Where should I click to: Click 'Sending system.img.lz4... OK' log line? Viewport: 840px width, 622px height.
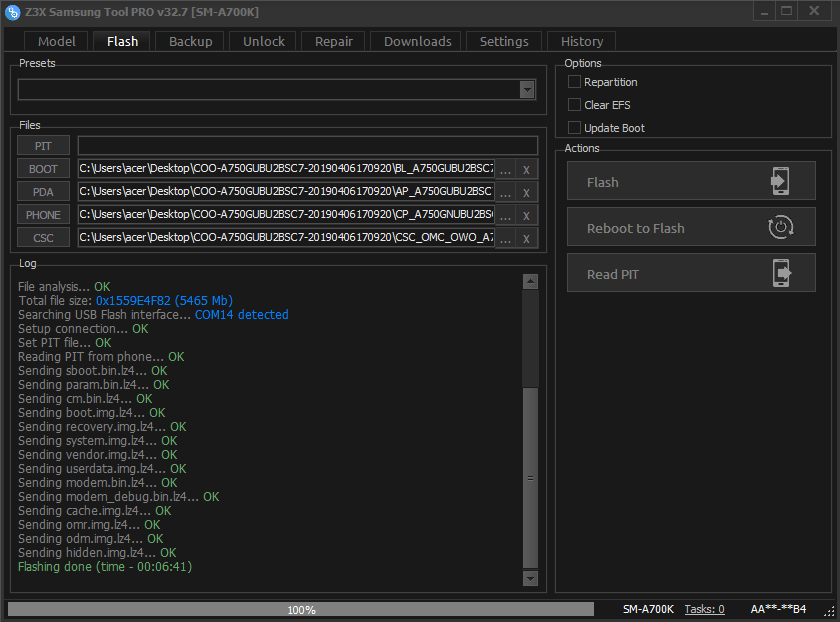(98, 441)
